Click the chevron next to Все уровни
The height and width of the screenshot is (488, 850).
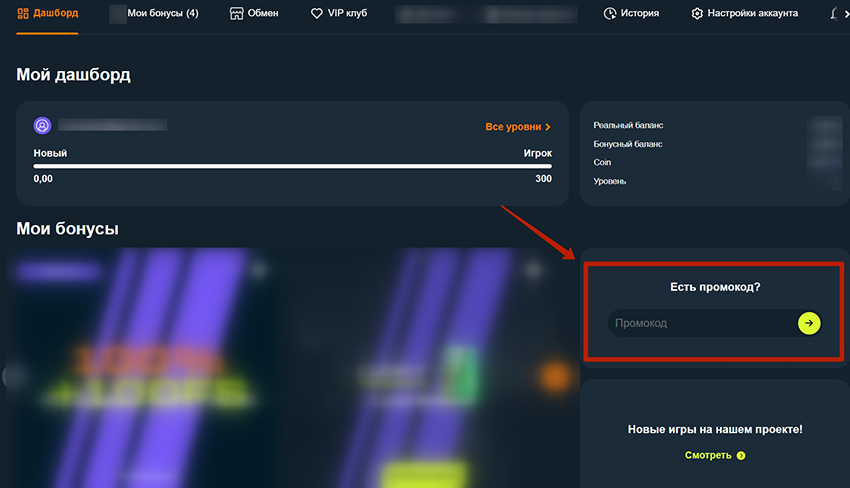[x=548, y=127]
